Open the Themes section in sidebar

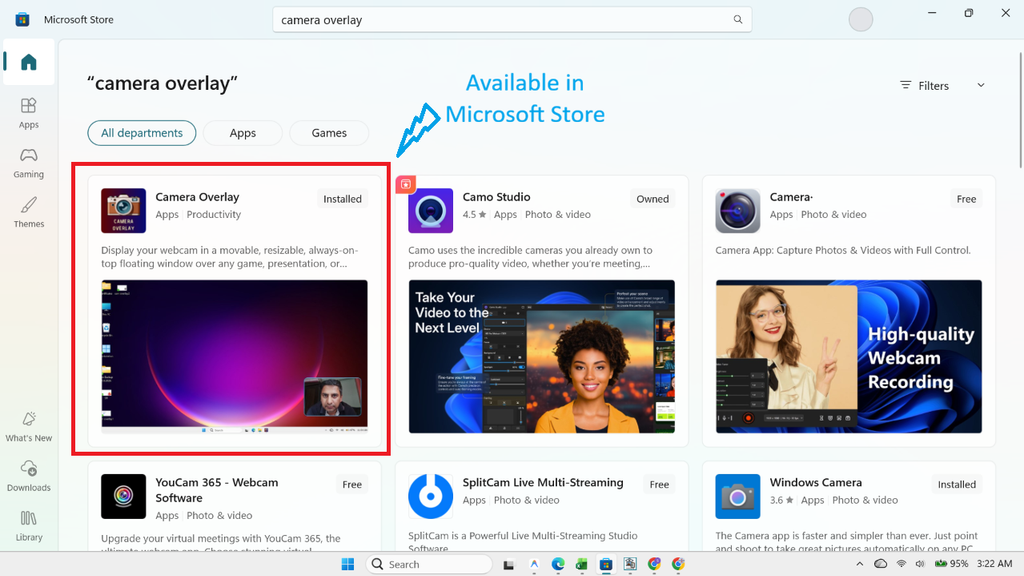point(29,212)
